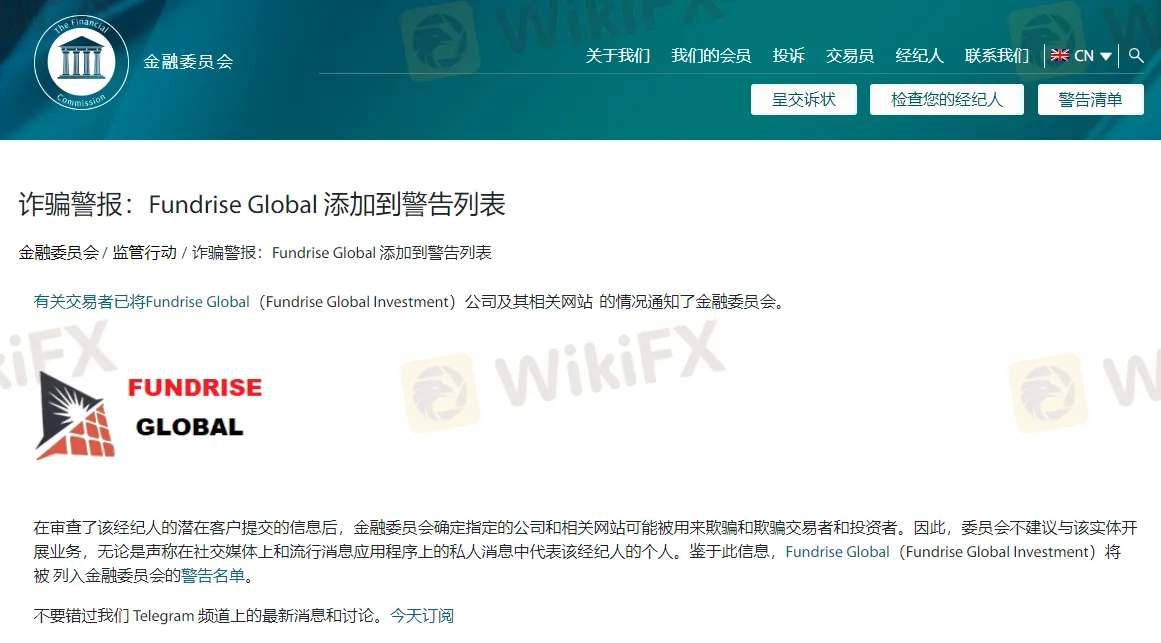This screenshot has height=643, width=1161.
Task: Open the 我们的会员 menu
Action: (711, 56)
